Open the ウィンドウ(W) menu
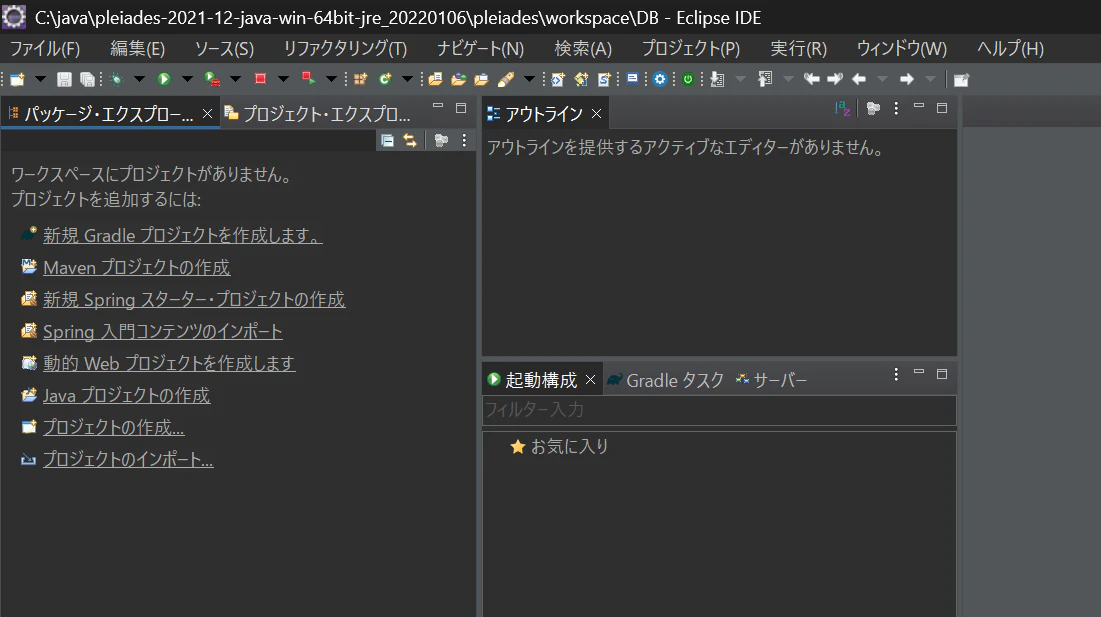This screenshot has height=617, width=1101. coord(902,48)
